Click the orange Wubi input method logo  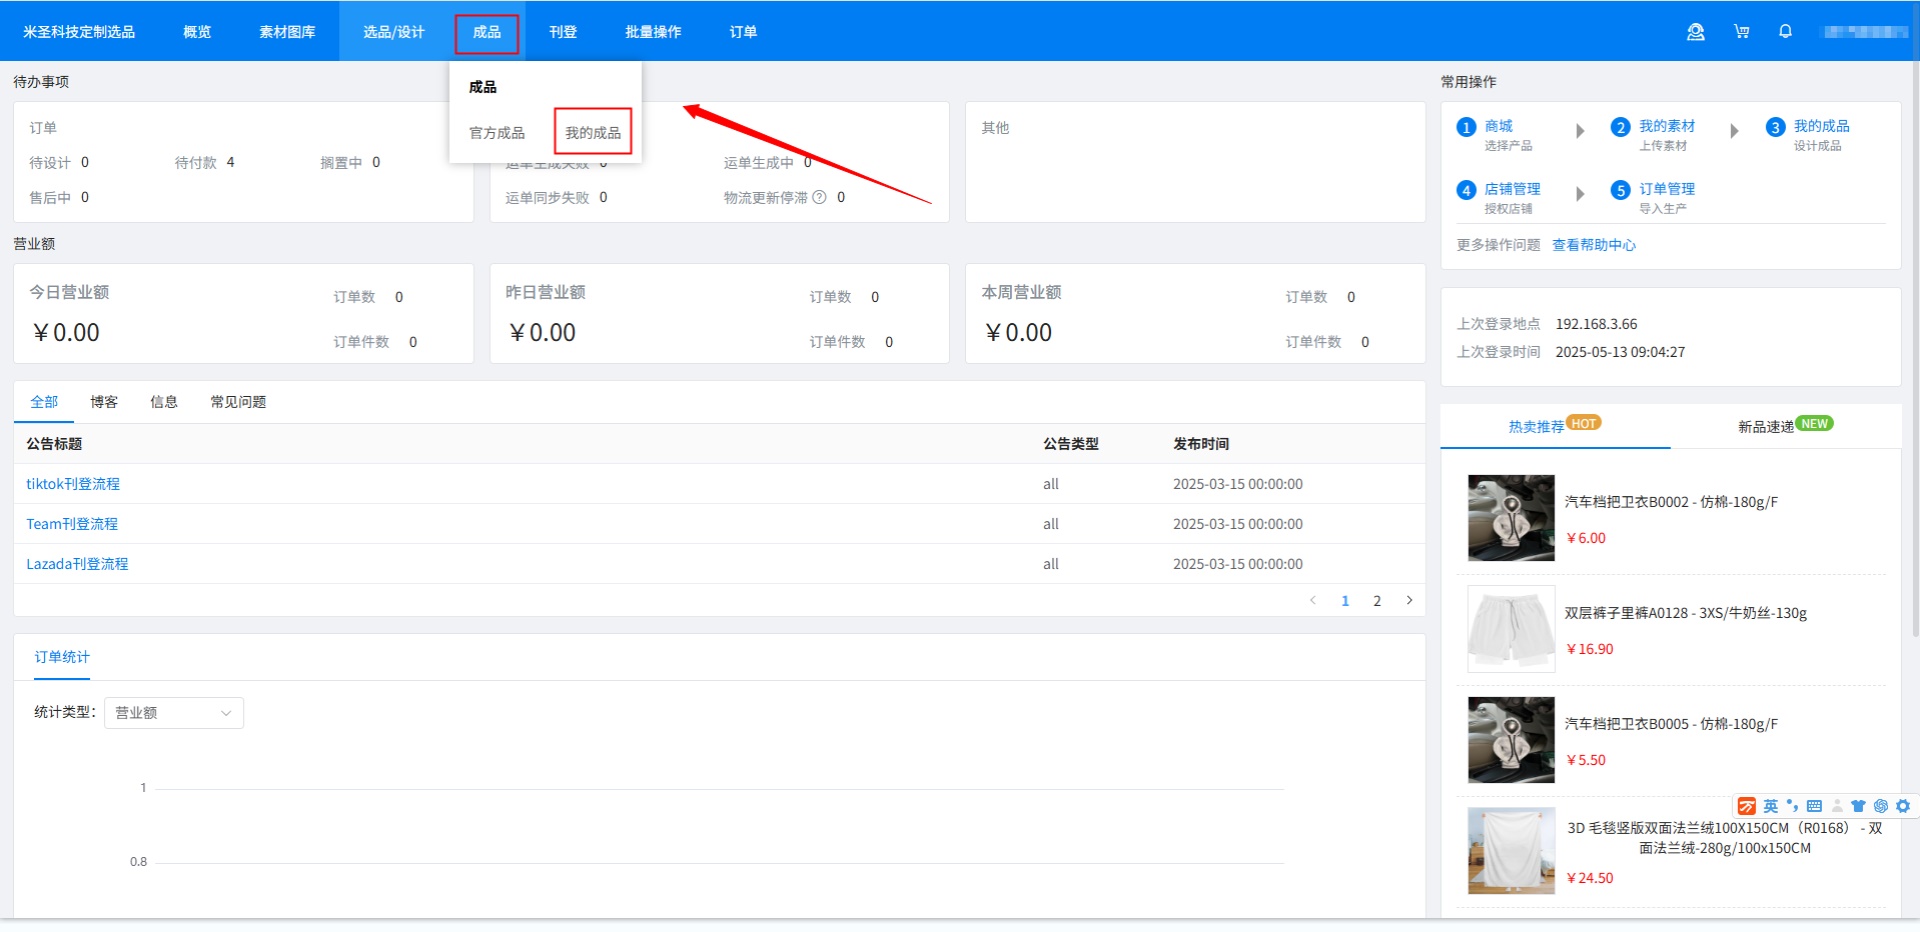1747,806
